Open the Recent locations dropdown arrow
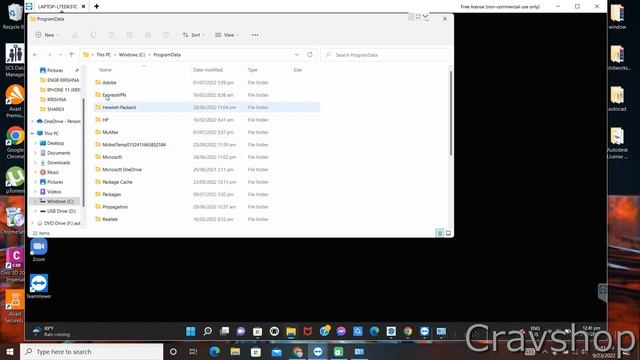 60,55
